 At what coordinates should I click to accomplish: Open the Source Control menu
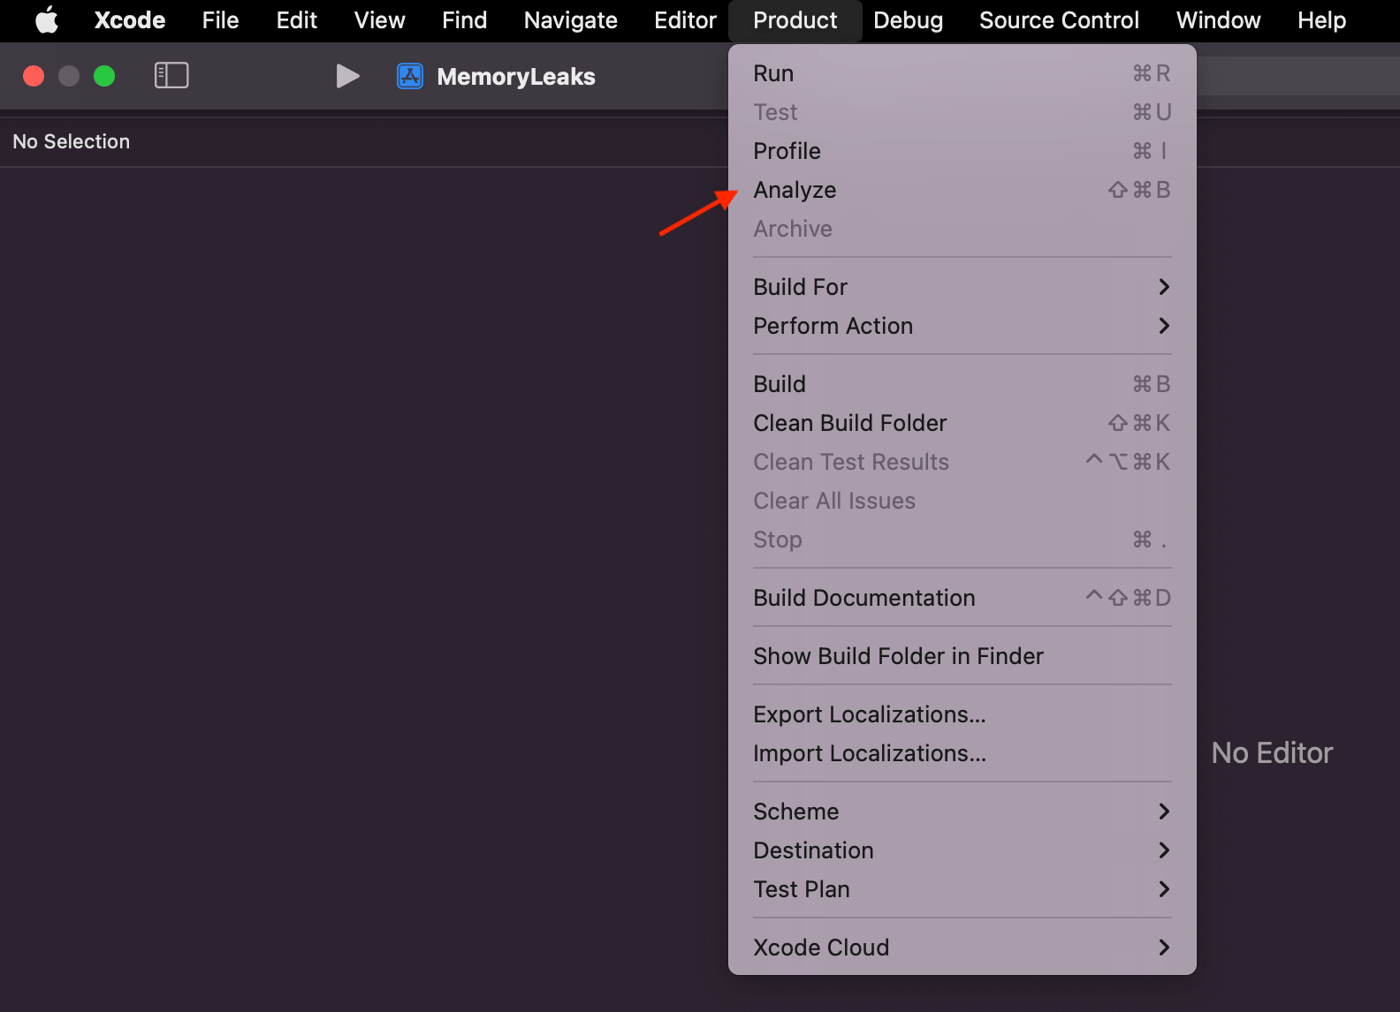click(x=1058, y=20)
